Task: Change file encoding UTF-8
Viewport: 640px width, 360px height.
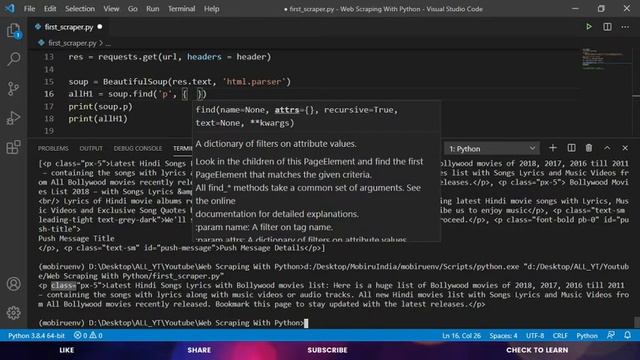Action: coord(535,336)
